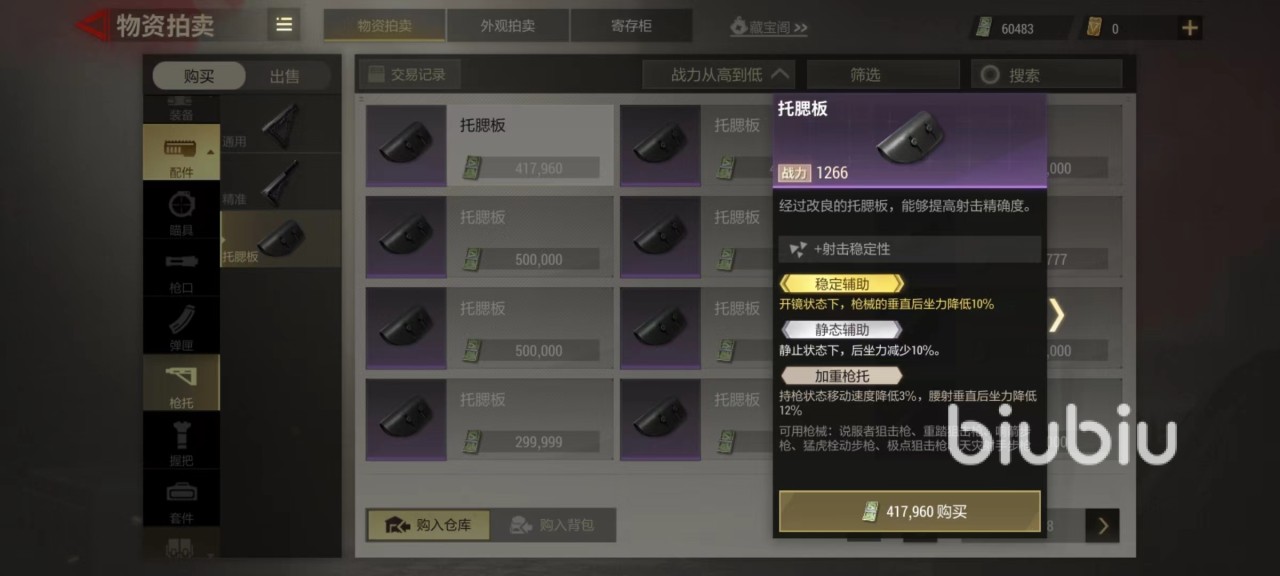Switch to the 购买 buy toggle
1280x576 pixels.
tap(199, 76)
